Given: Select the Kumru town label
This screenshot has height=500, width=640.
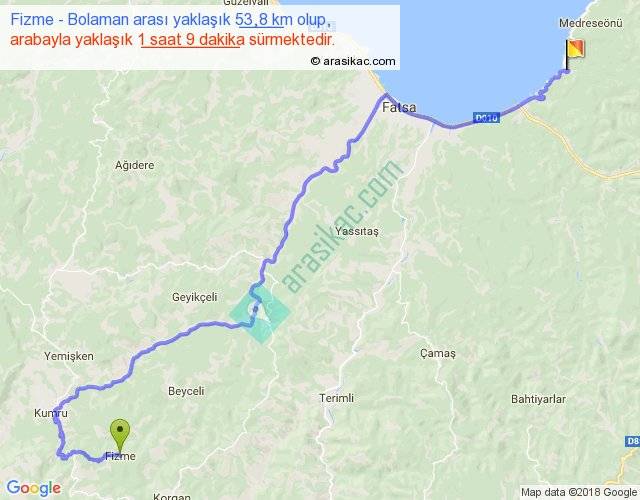Looking at the screenshot, I should (x=51, y=413).
